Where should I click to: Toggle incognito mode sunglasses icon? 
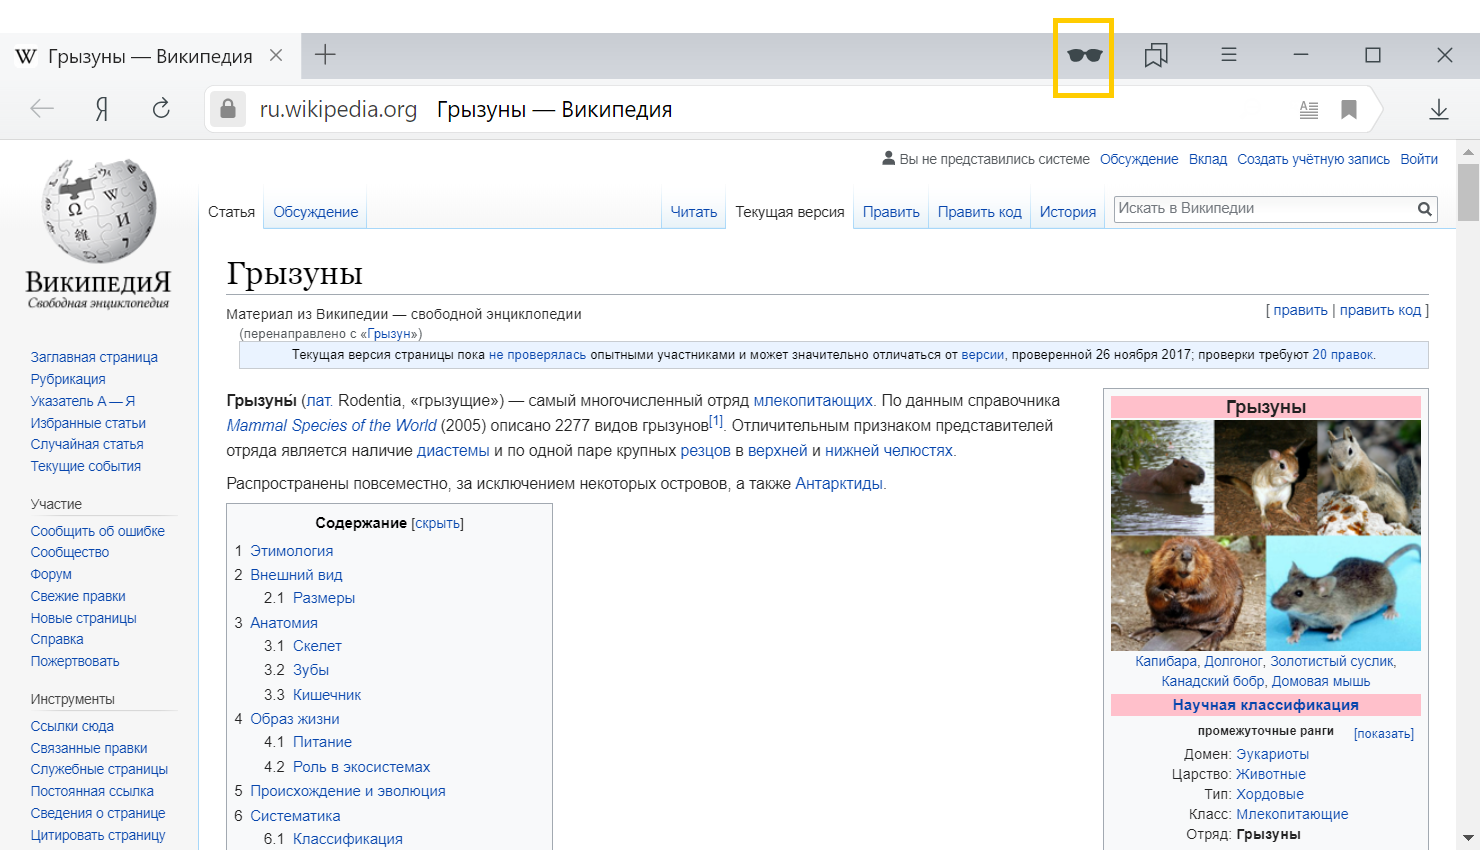[x=1084, y=56]
